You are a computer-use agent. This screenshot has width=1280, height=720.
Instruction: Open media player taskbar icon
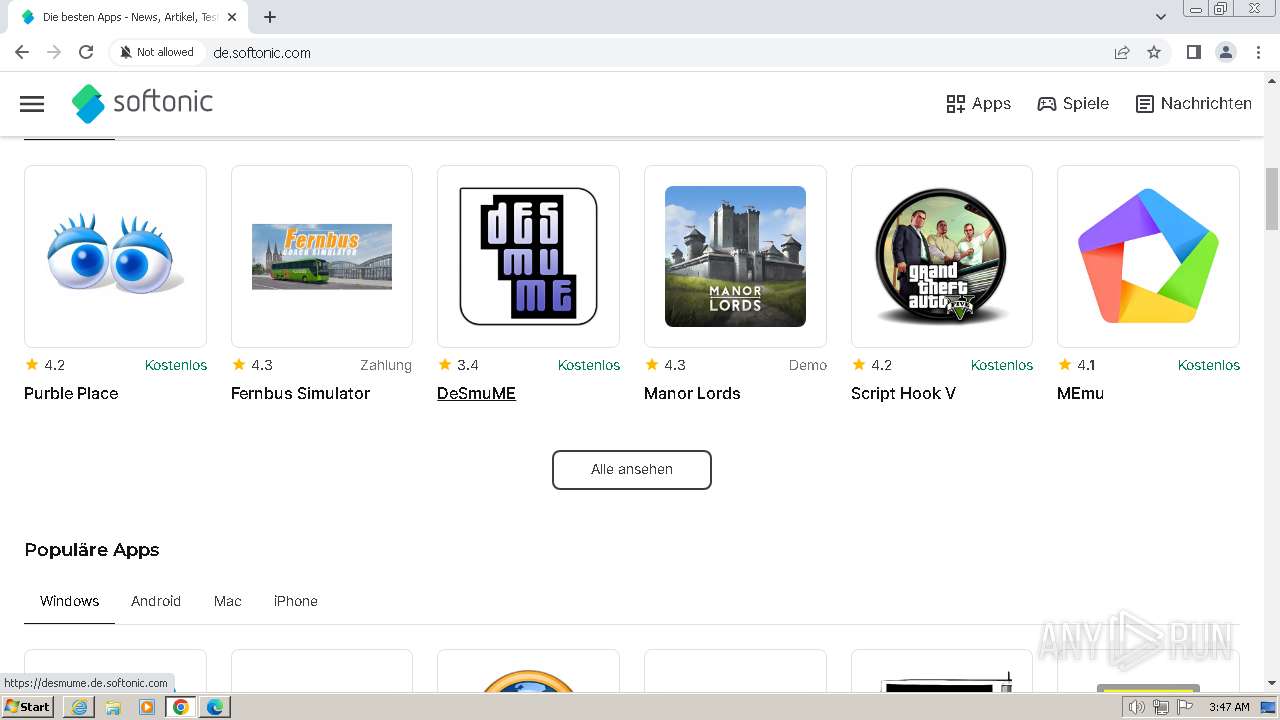pyautogui.click(x=147, y=707)
